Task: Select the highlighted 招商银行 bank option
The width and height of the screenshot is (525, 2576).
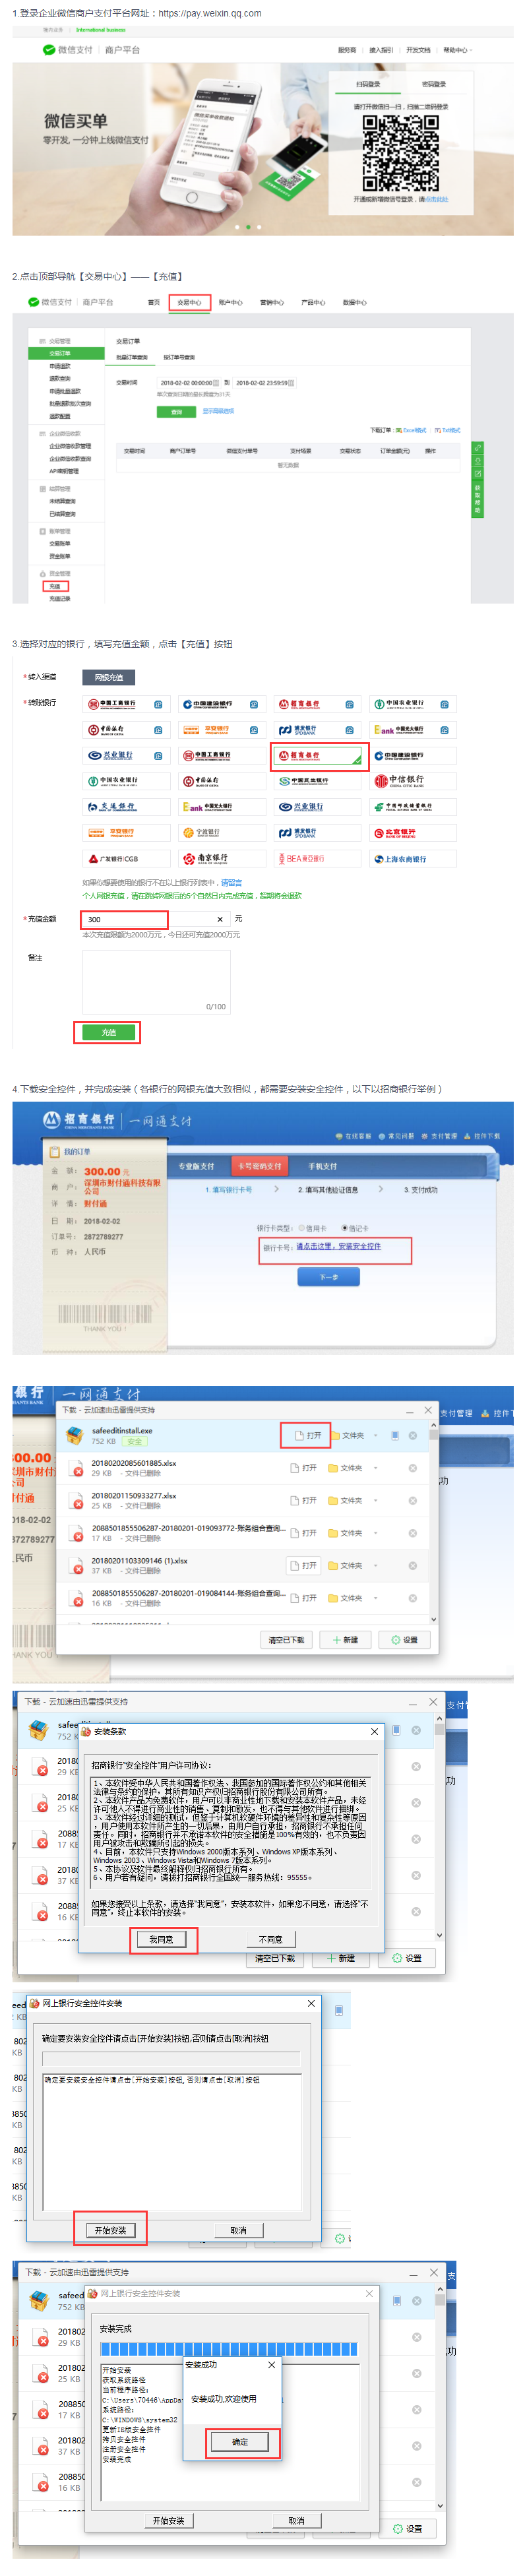Action: pos(318,756)
